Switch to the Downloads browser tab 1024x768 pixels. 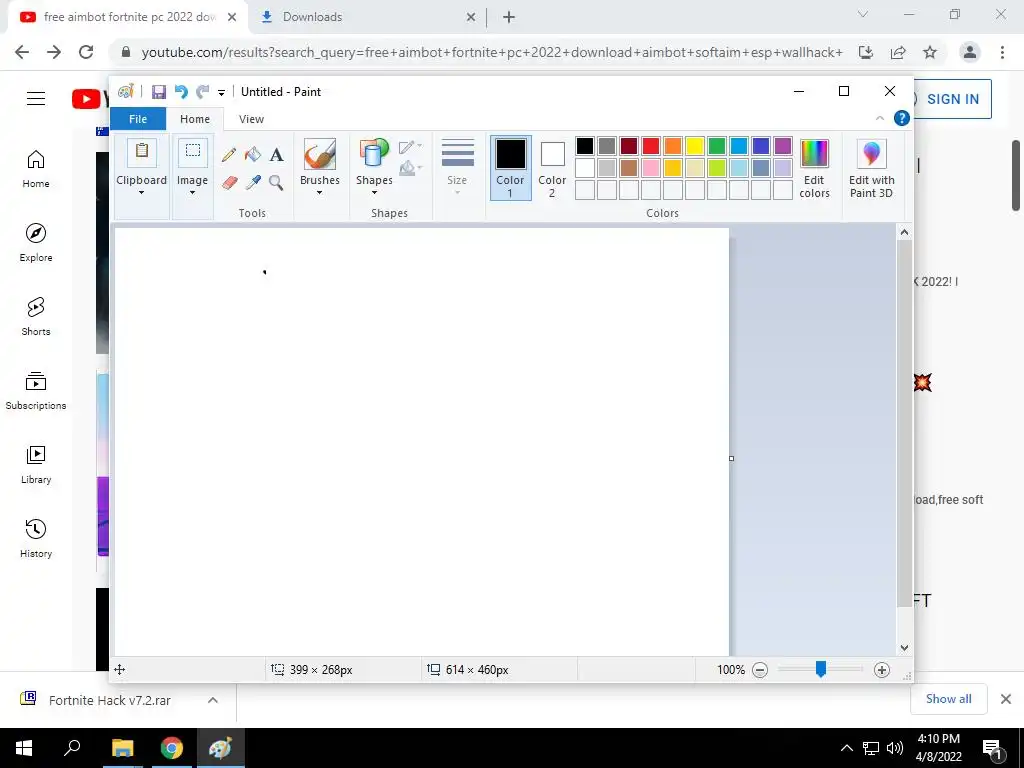369,17
